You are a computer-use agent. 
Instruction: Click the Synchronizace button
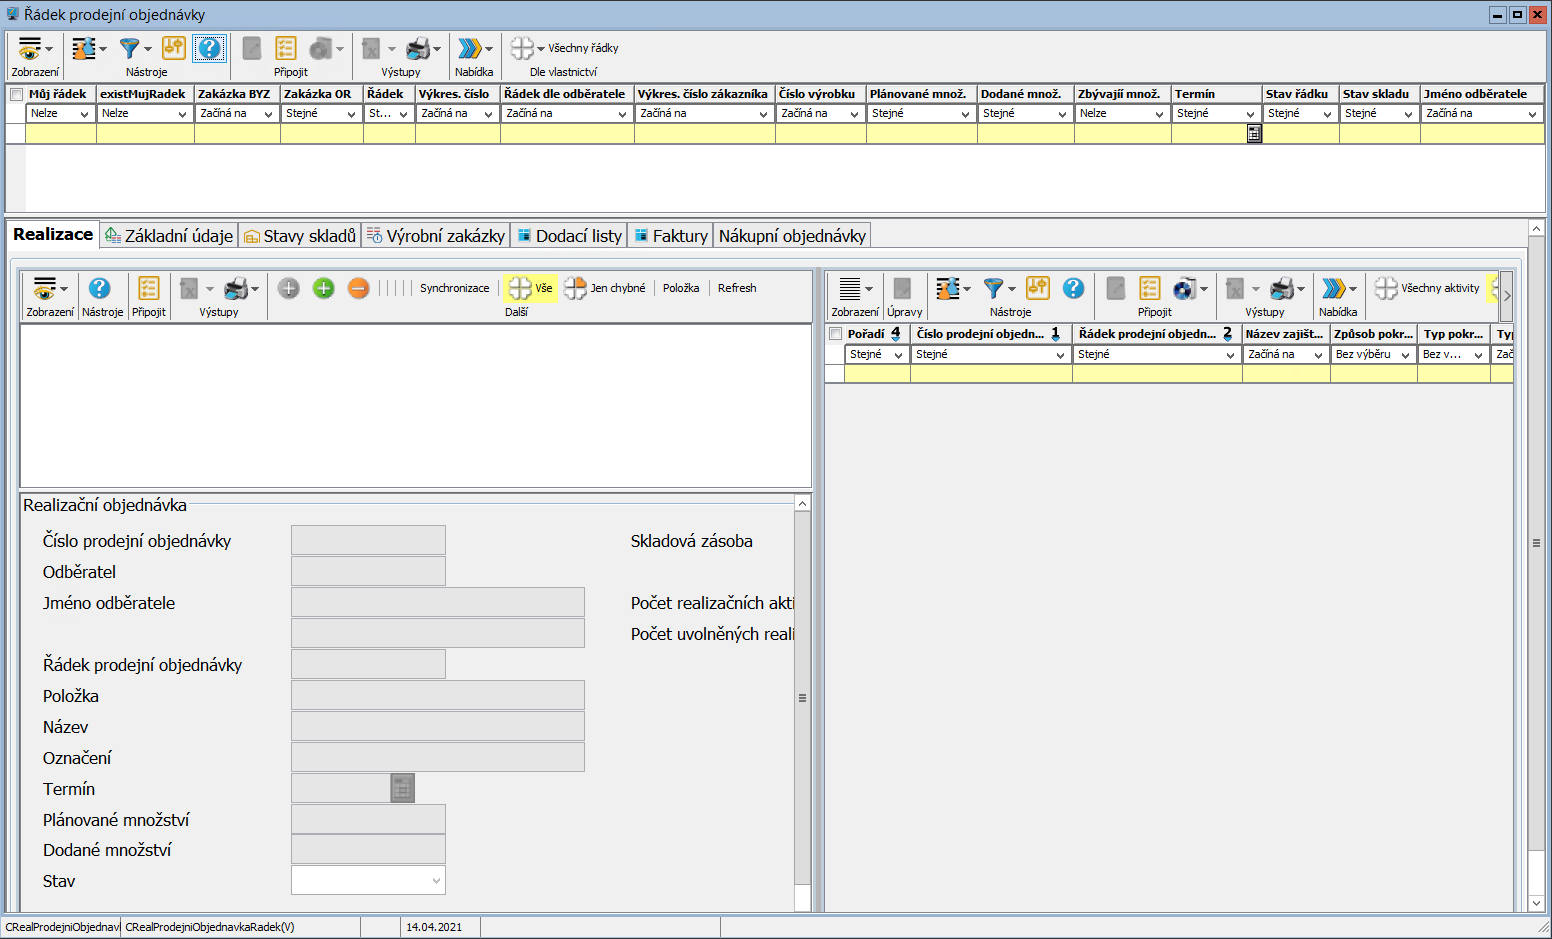tap(454, 288)
